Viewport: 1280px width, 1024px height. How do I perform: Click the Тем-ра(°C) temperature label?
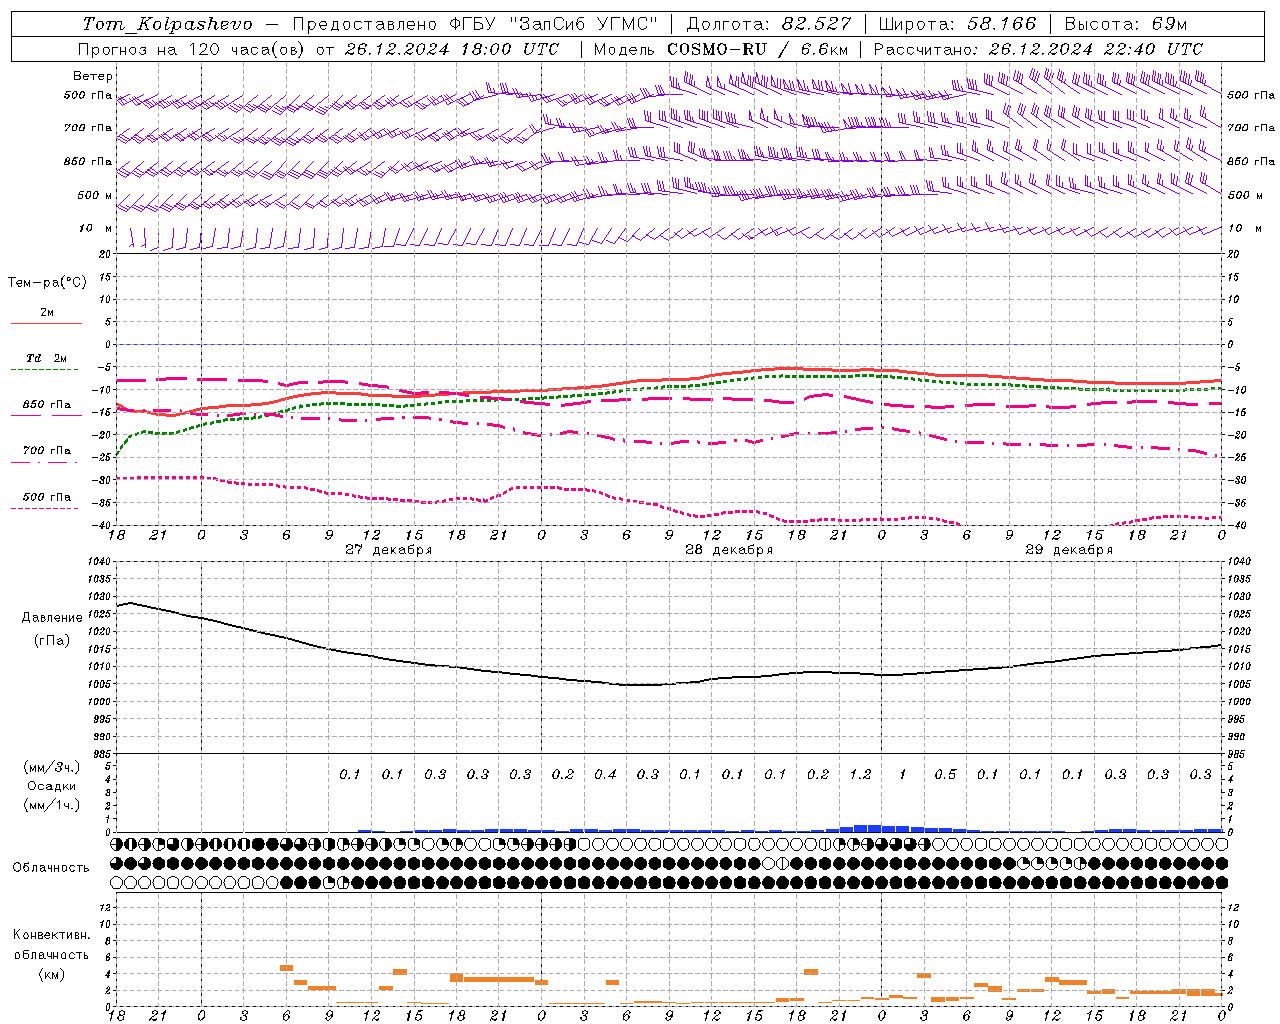pyautogui.click(x=47, y=283)
